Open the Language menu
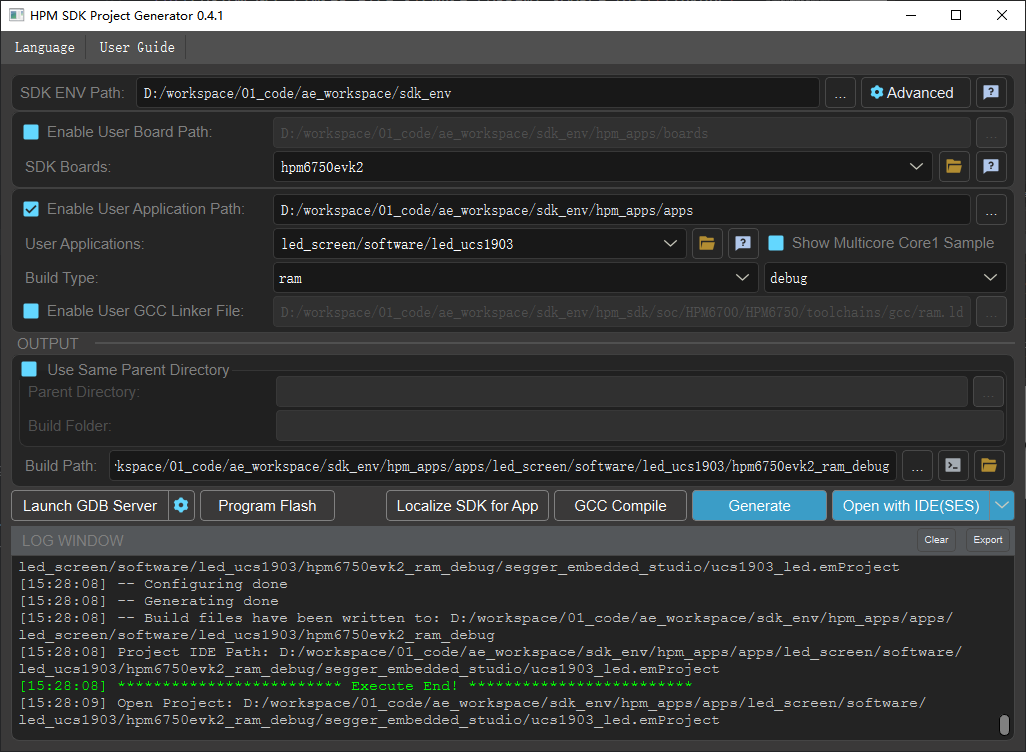1026x752 pixels. click(x=44, y=47)
